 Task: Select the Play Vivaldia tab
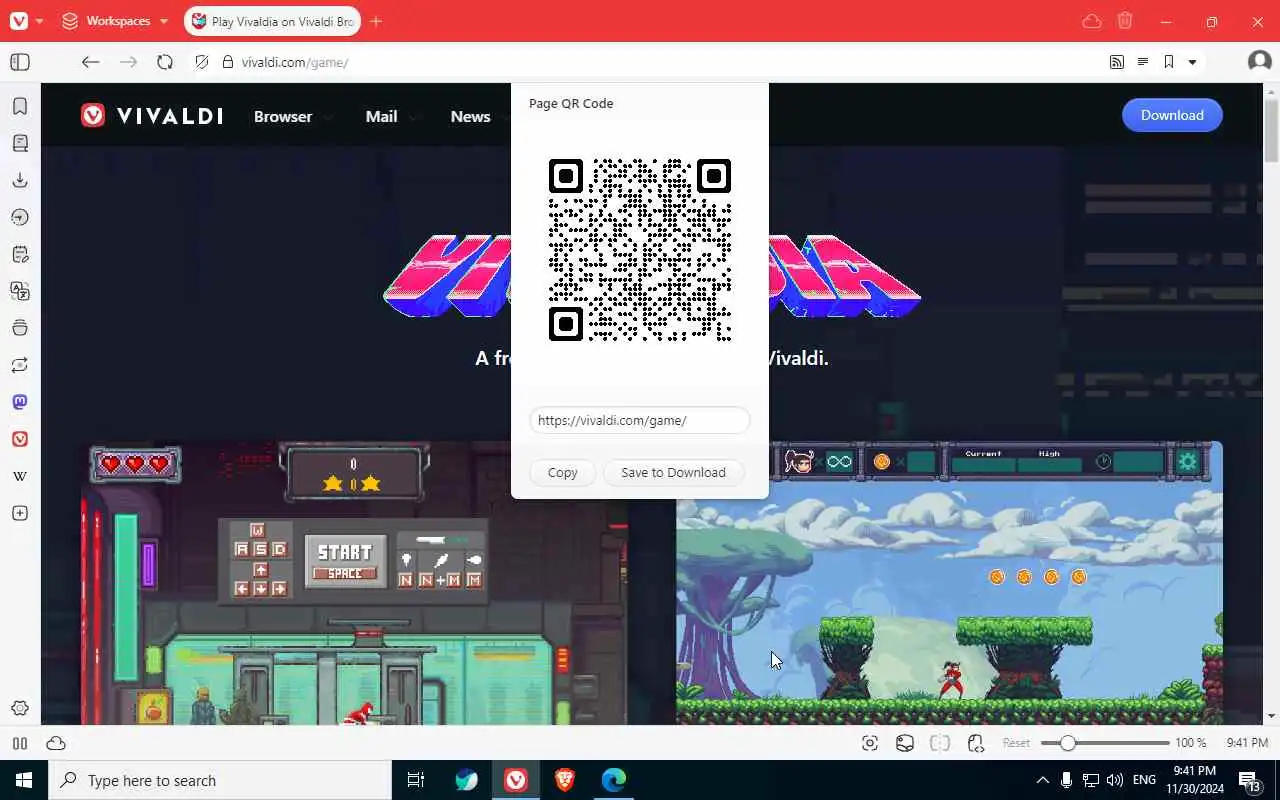tap(272, 20)
